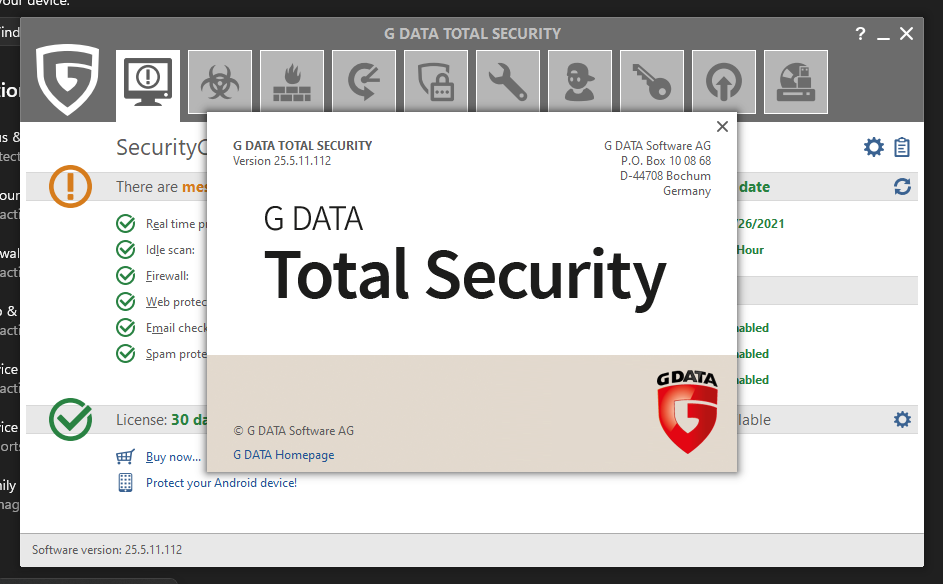Click the Android device phone icon

(x=125, y=482)
